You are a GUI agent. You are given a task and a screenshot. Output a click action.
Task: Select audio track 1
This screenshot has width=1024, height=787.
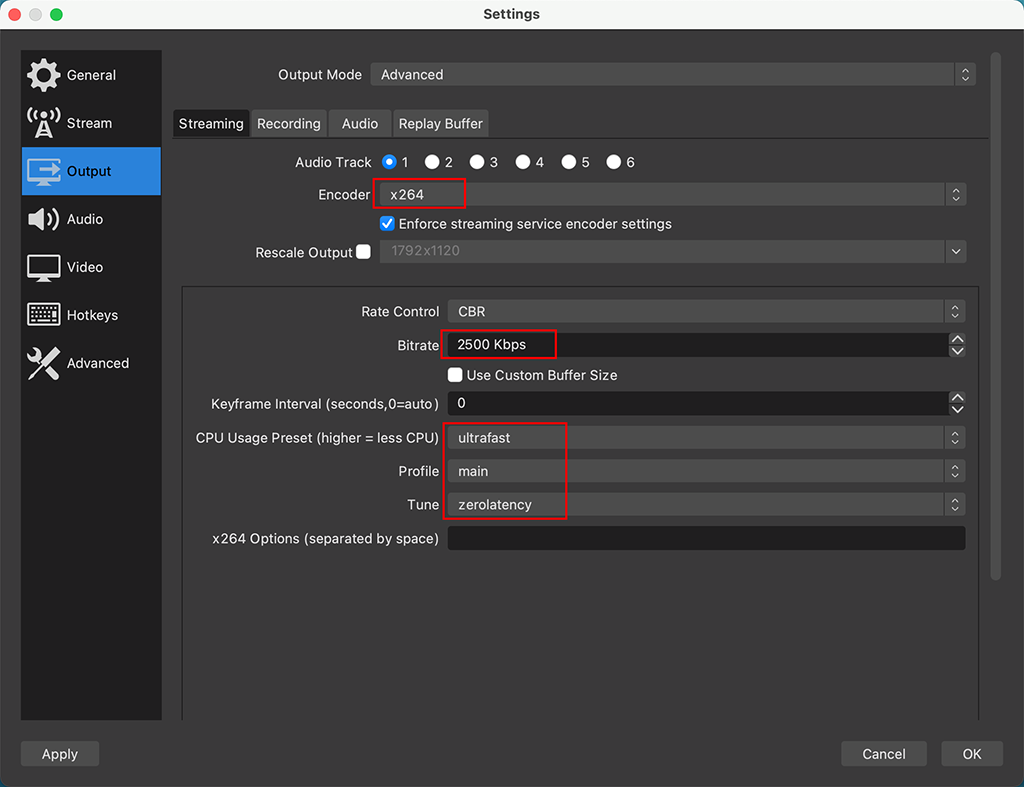click(x=389, y=162)
